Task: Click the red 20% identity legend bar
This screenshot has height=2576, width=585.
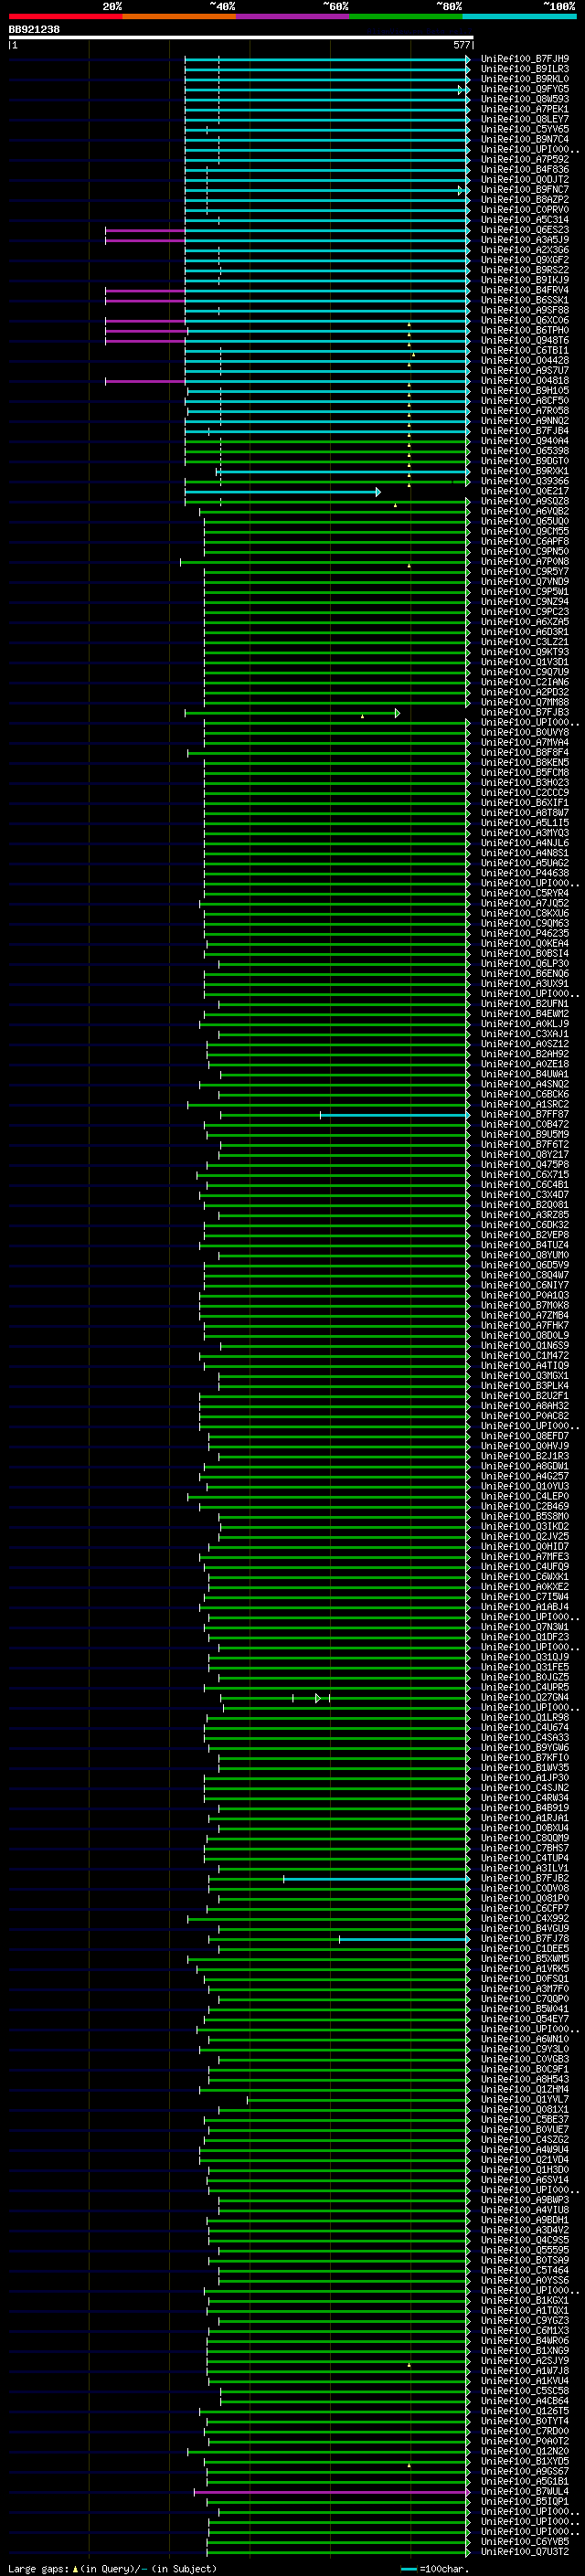Action: click(x=65, y=16)
